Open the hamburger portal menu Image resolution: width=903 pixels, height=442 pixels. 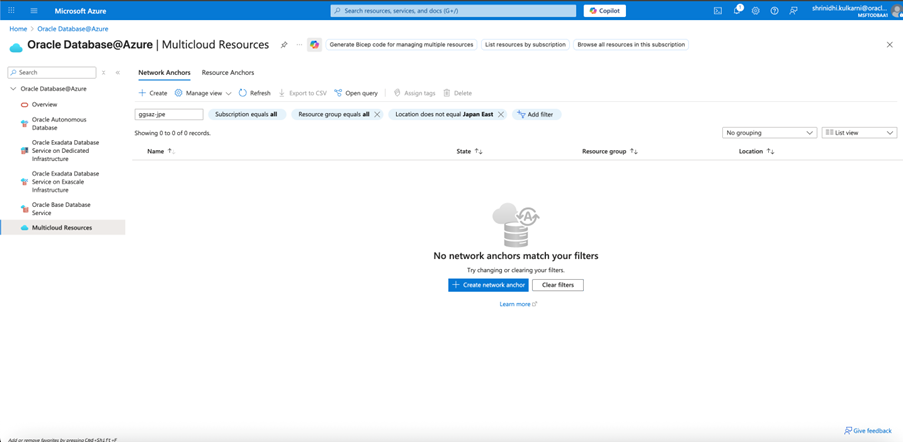point(34,11)
